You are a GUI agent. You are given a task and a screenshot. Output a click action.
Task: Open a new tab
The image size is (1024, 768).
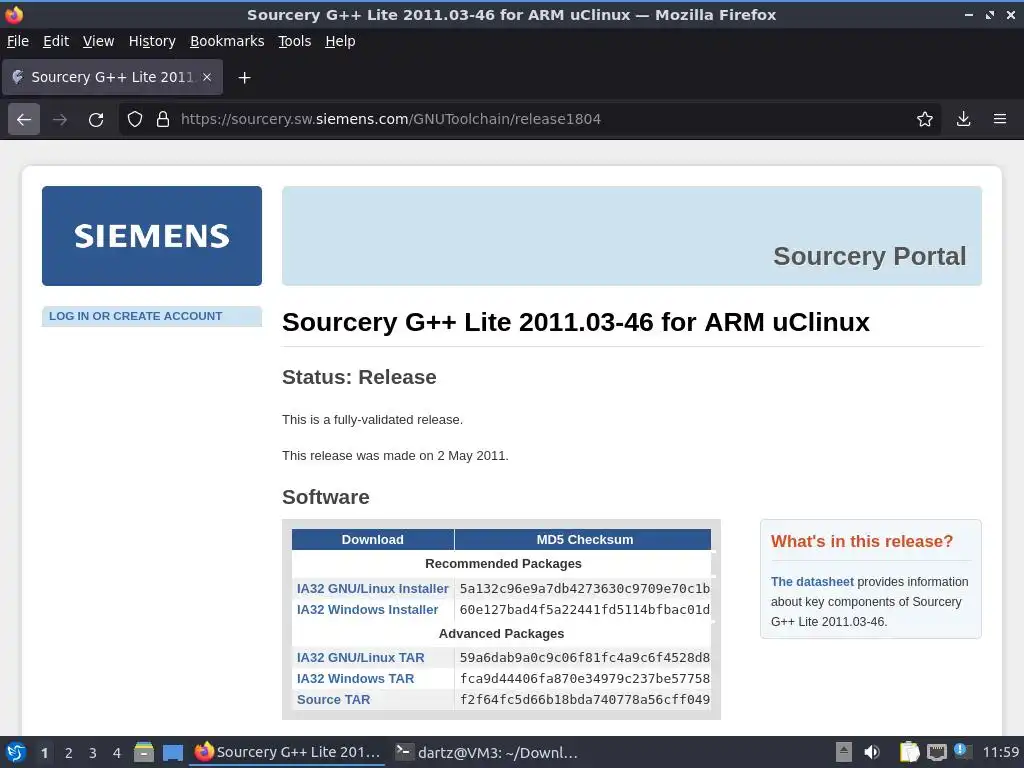(244, 78)
